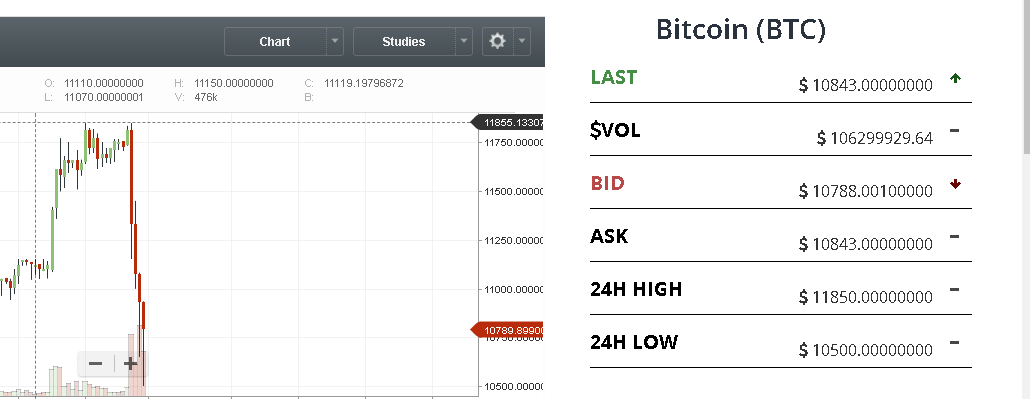The width and height of the screenshot is (1030, 399).
Task: Click the red down arrow next to BID
Action: point(955,184)
